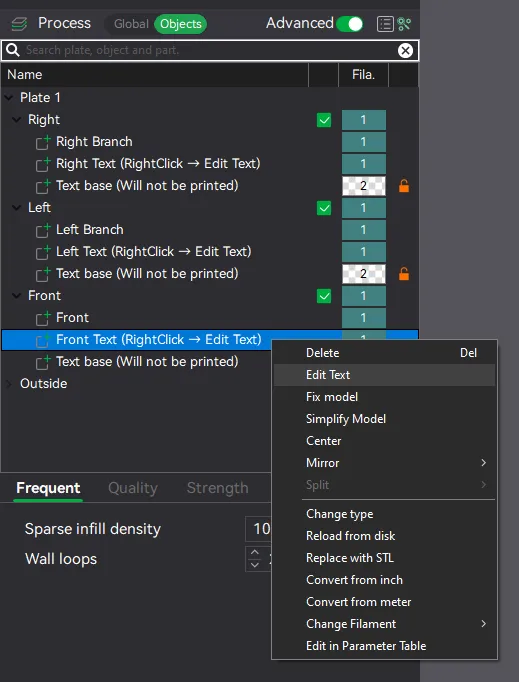Toggle the Advanced mode switch
519x682 pixels.
coord(350,23)
